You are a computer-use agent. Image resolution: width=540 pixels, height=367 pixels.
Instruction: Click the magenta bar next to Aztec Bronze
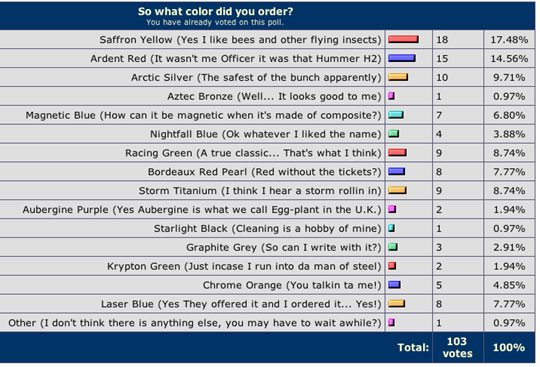coord(392,96)
